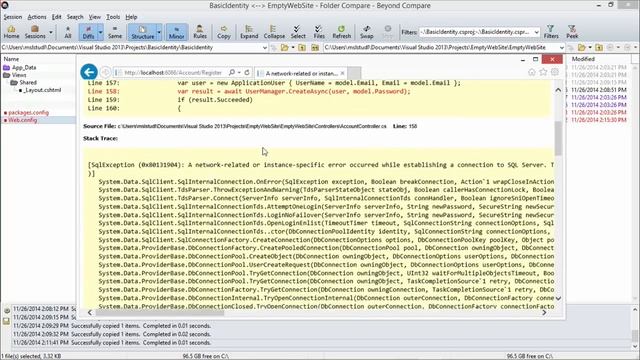Image resolution: width=640 pixels, height=360 pixels.
Task: Click the Select toolbar button
Action: click(x=298, y=32)
